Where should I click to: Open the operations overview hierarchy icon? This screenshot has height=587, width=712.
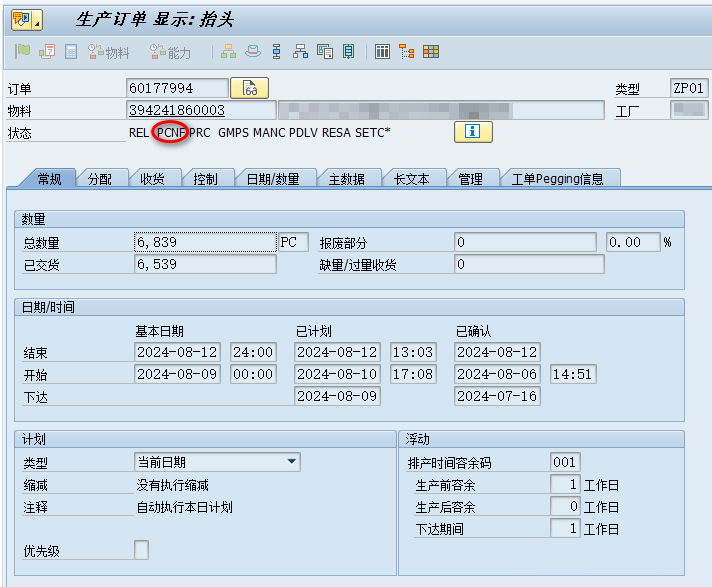[229, 52]
